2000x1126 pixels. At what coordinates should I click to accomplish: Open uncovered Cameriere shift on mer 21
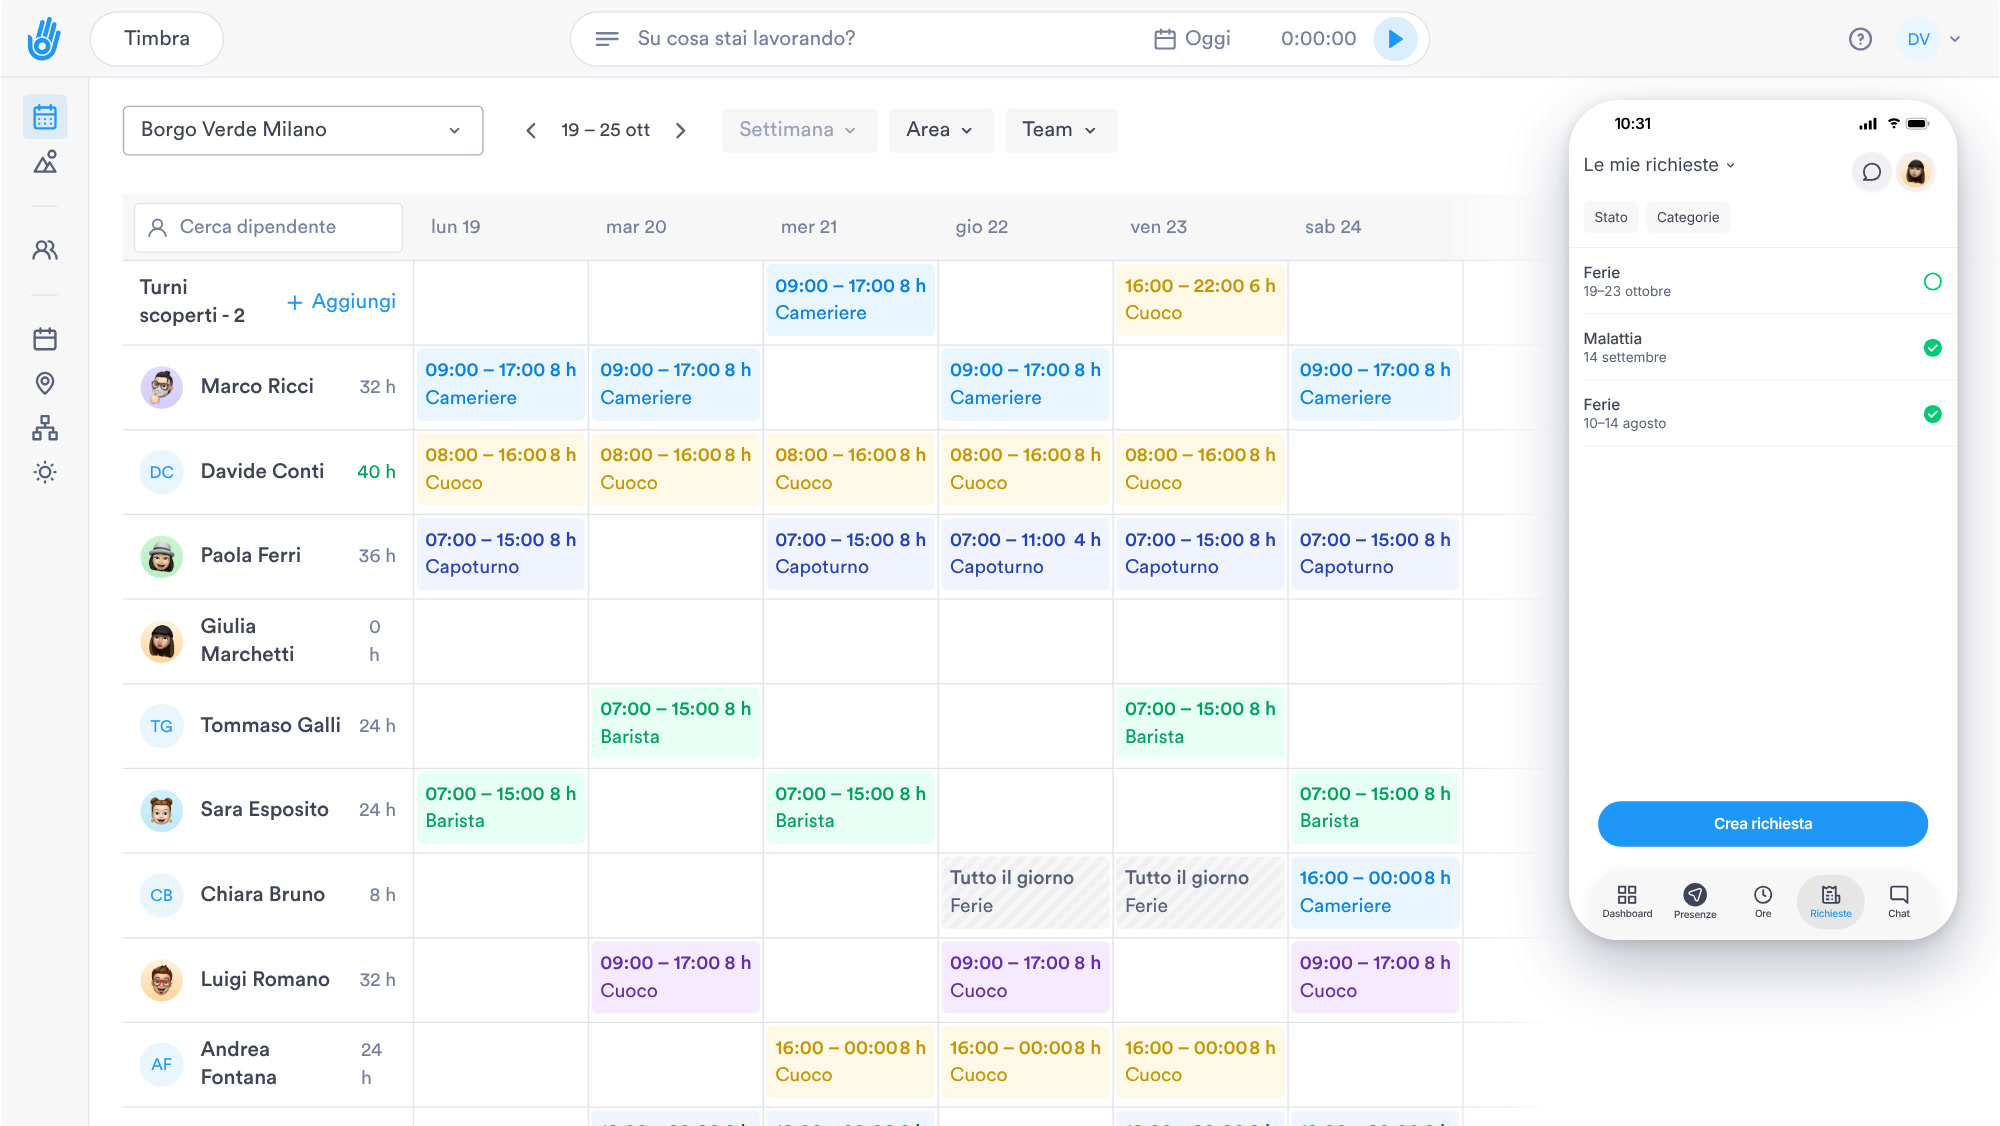[x=850, y=300]
